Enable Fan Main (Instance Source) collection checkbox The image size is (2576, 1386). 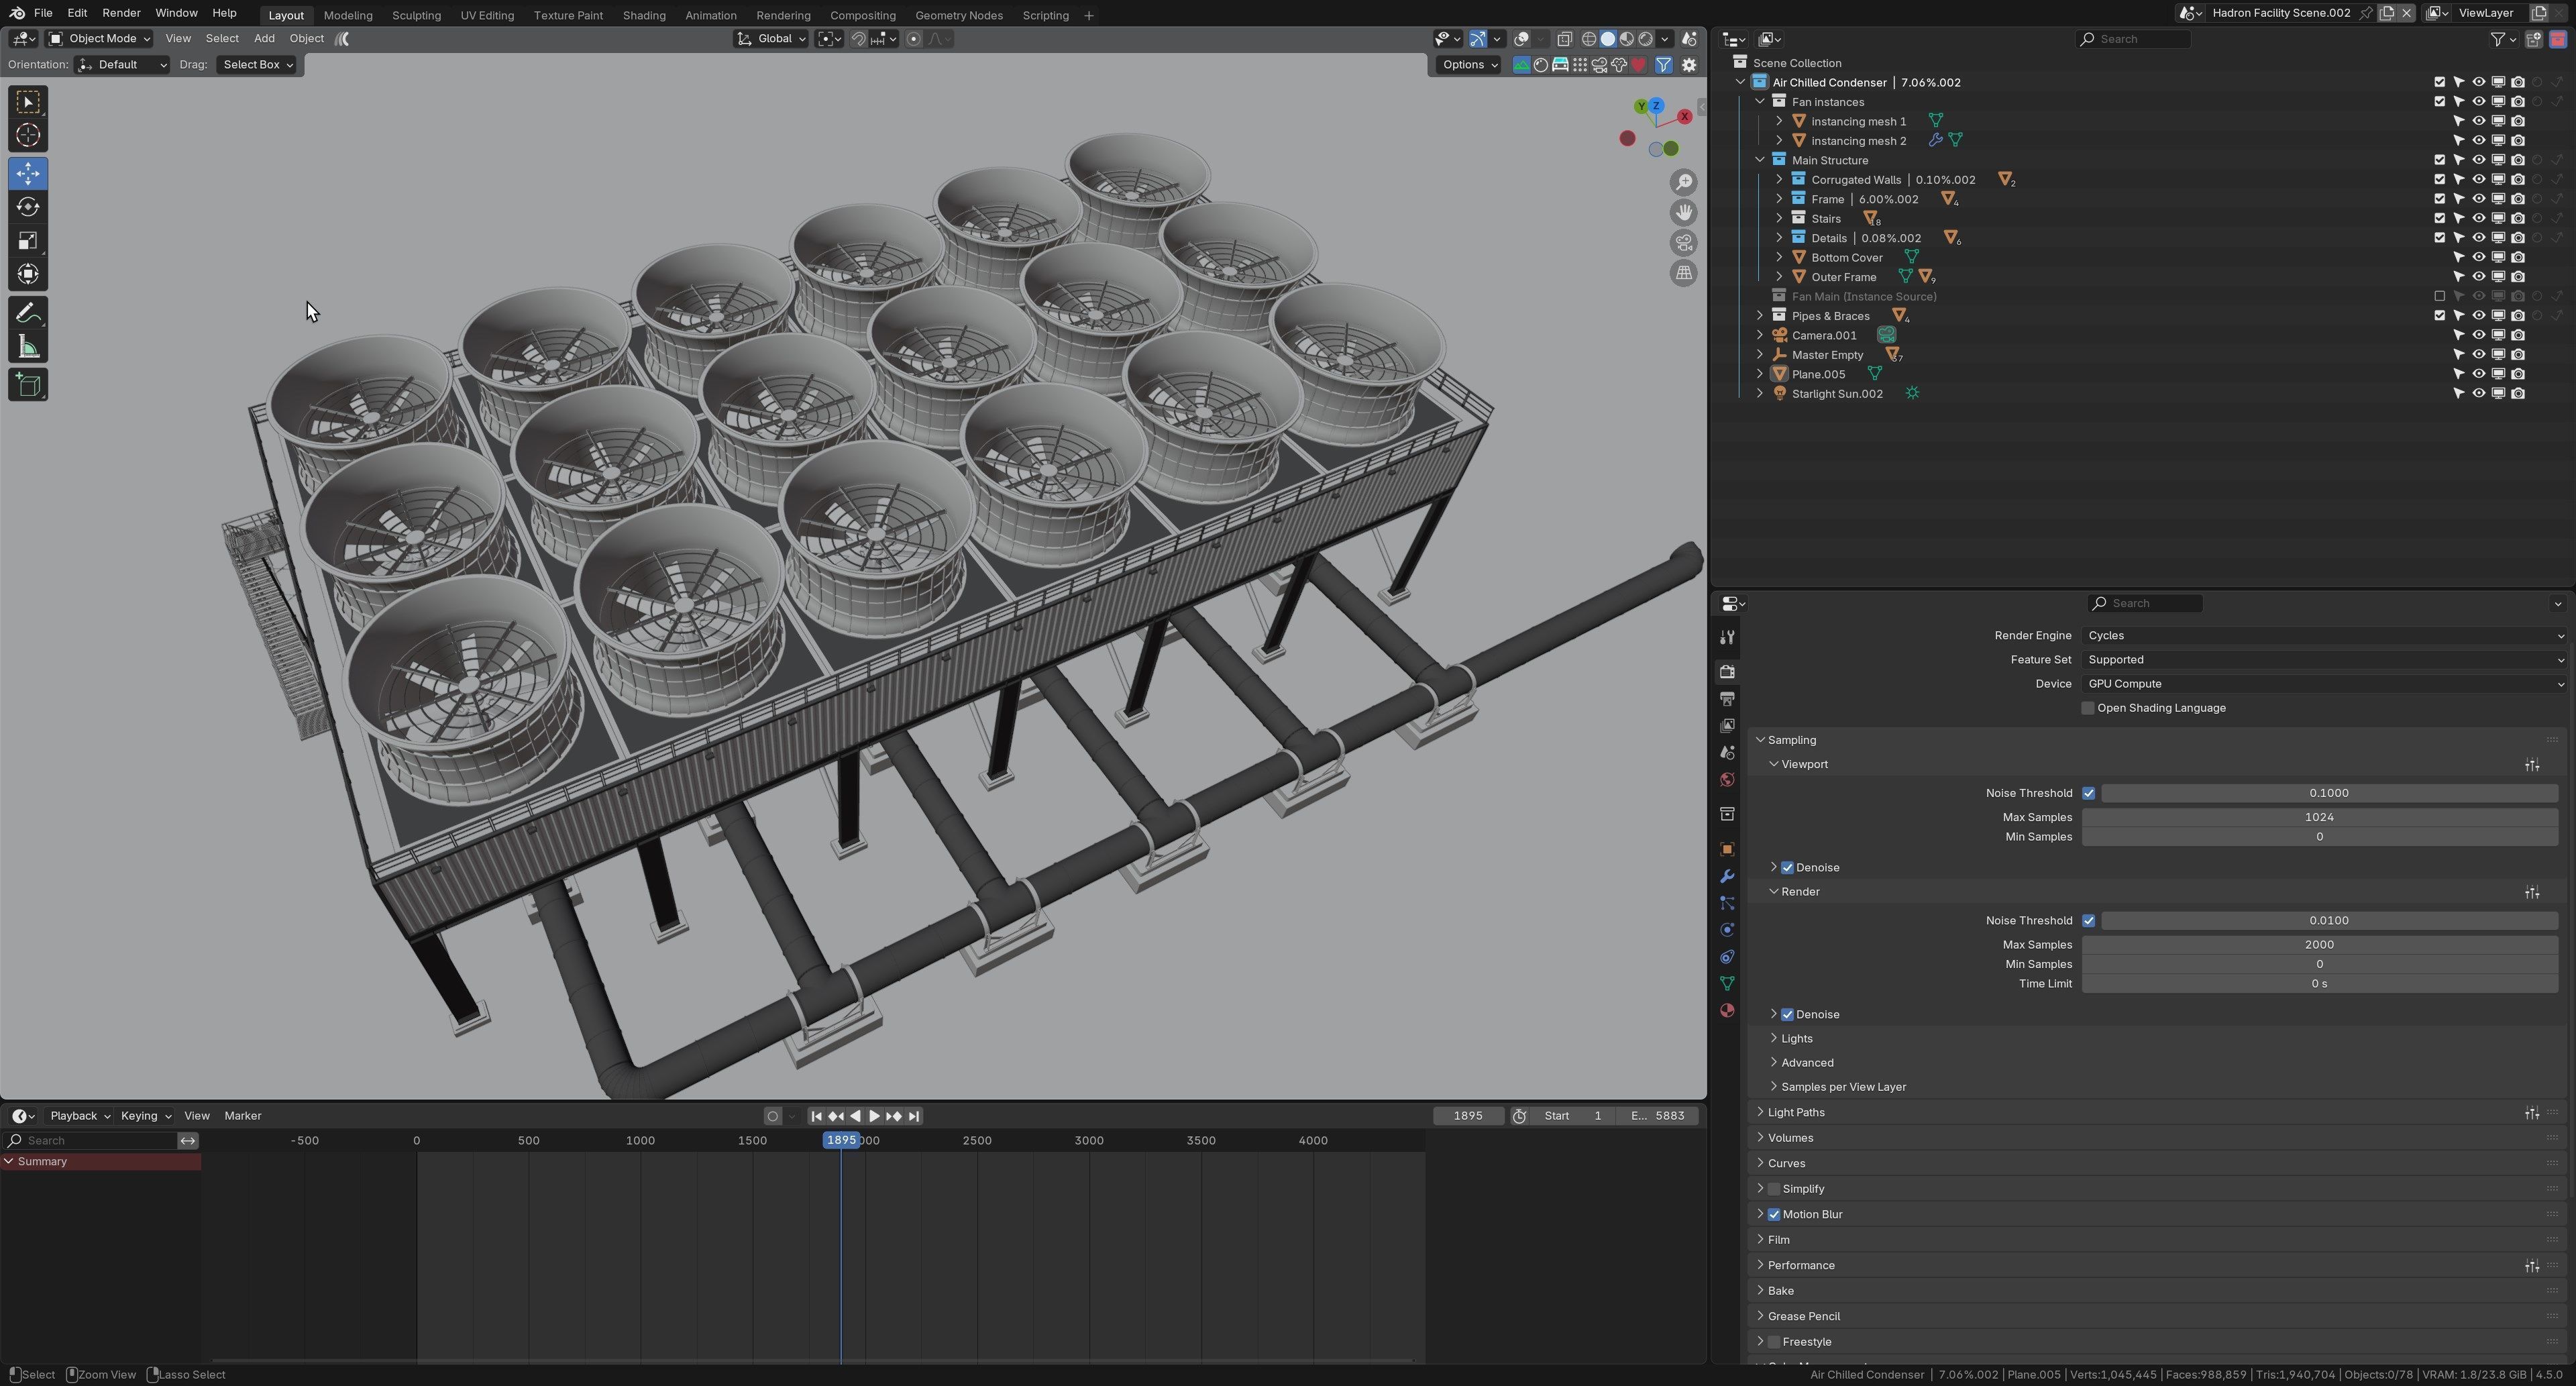[2439, 296]
